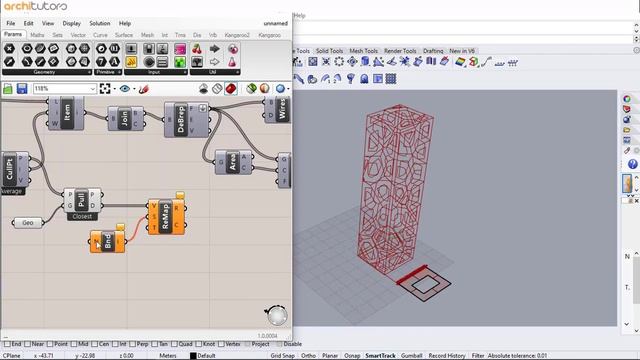Click the Join component
Viewport: 640px width, 360px height.
tap(125, 118)
